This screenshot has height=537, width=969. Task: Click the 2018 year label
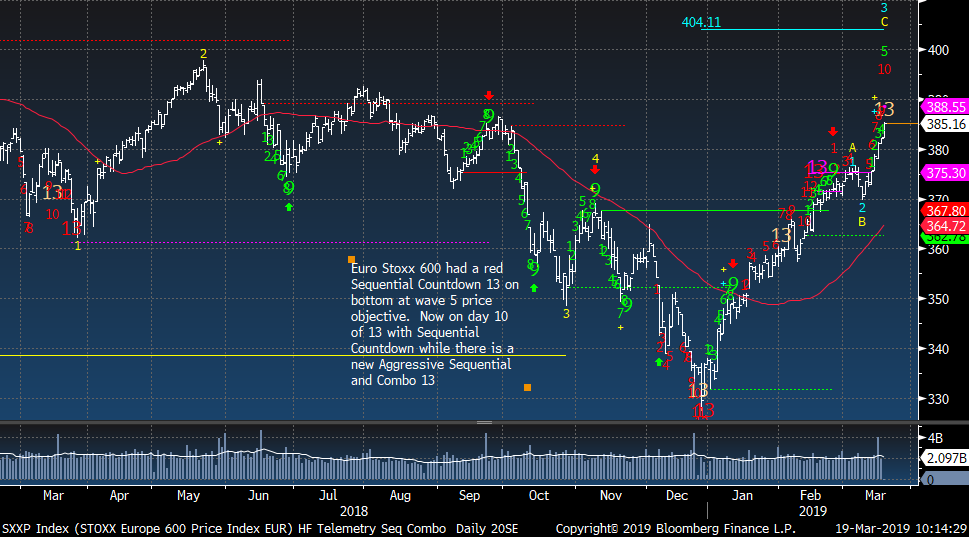(353, 512)
